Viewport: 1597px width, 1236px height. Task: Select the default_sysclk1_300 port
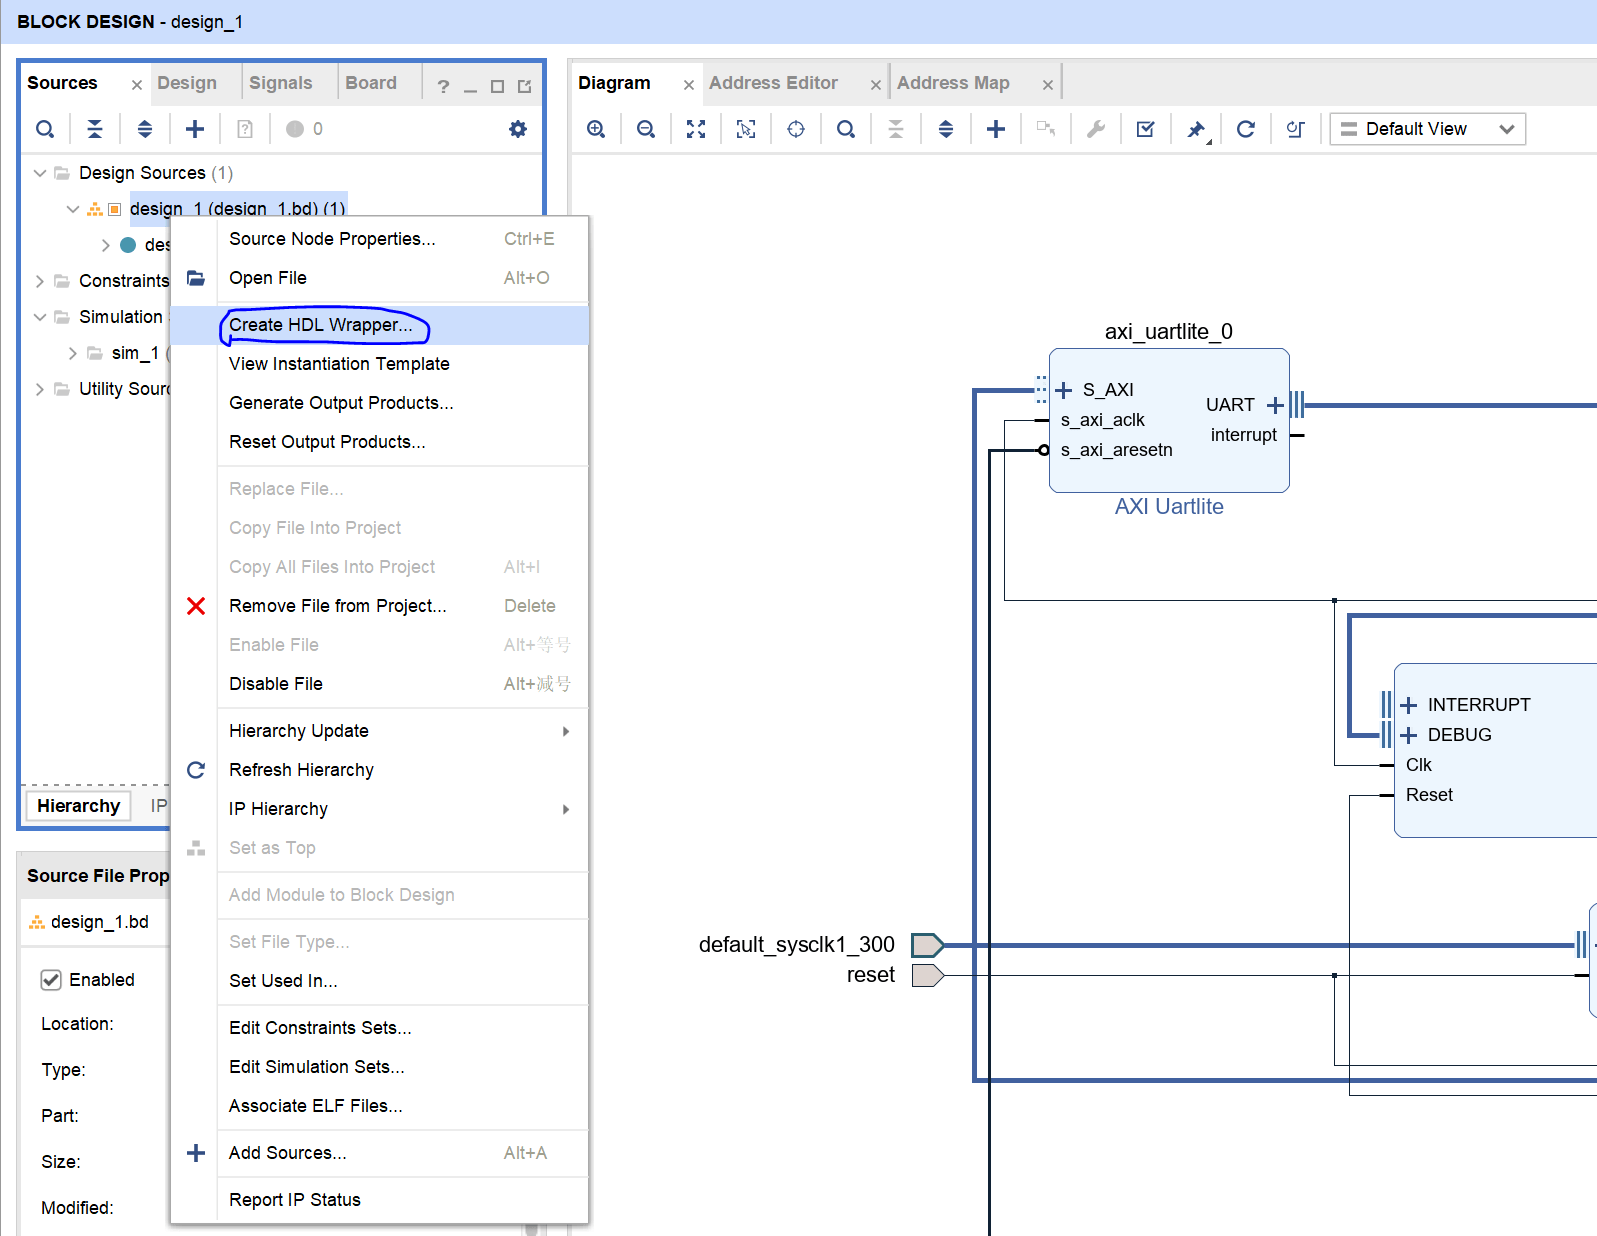[x=927, y=945]
